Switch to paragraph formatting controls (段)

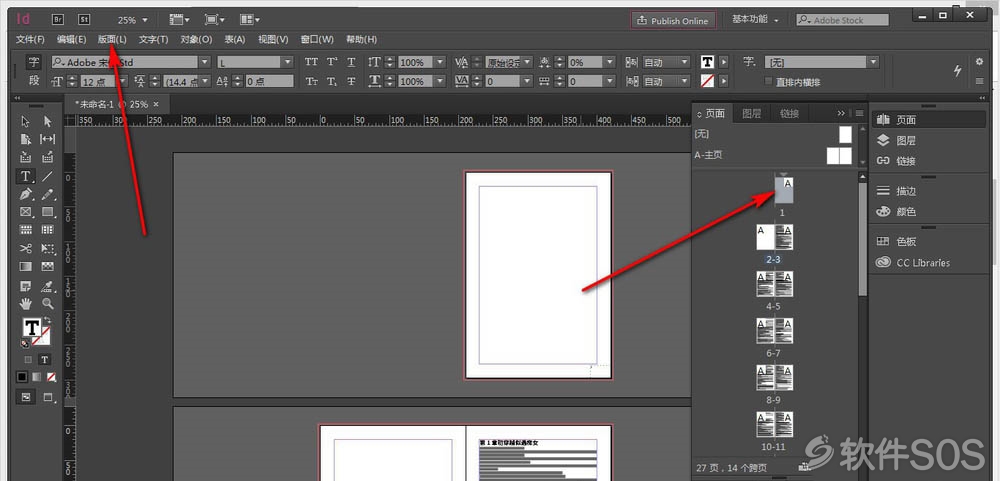coord(34,81)
